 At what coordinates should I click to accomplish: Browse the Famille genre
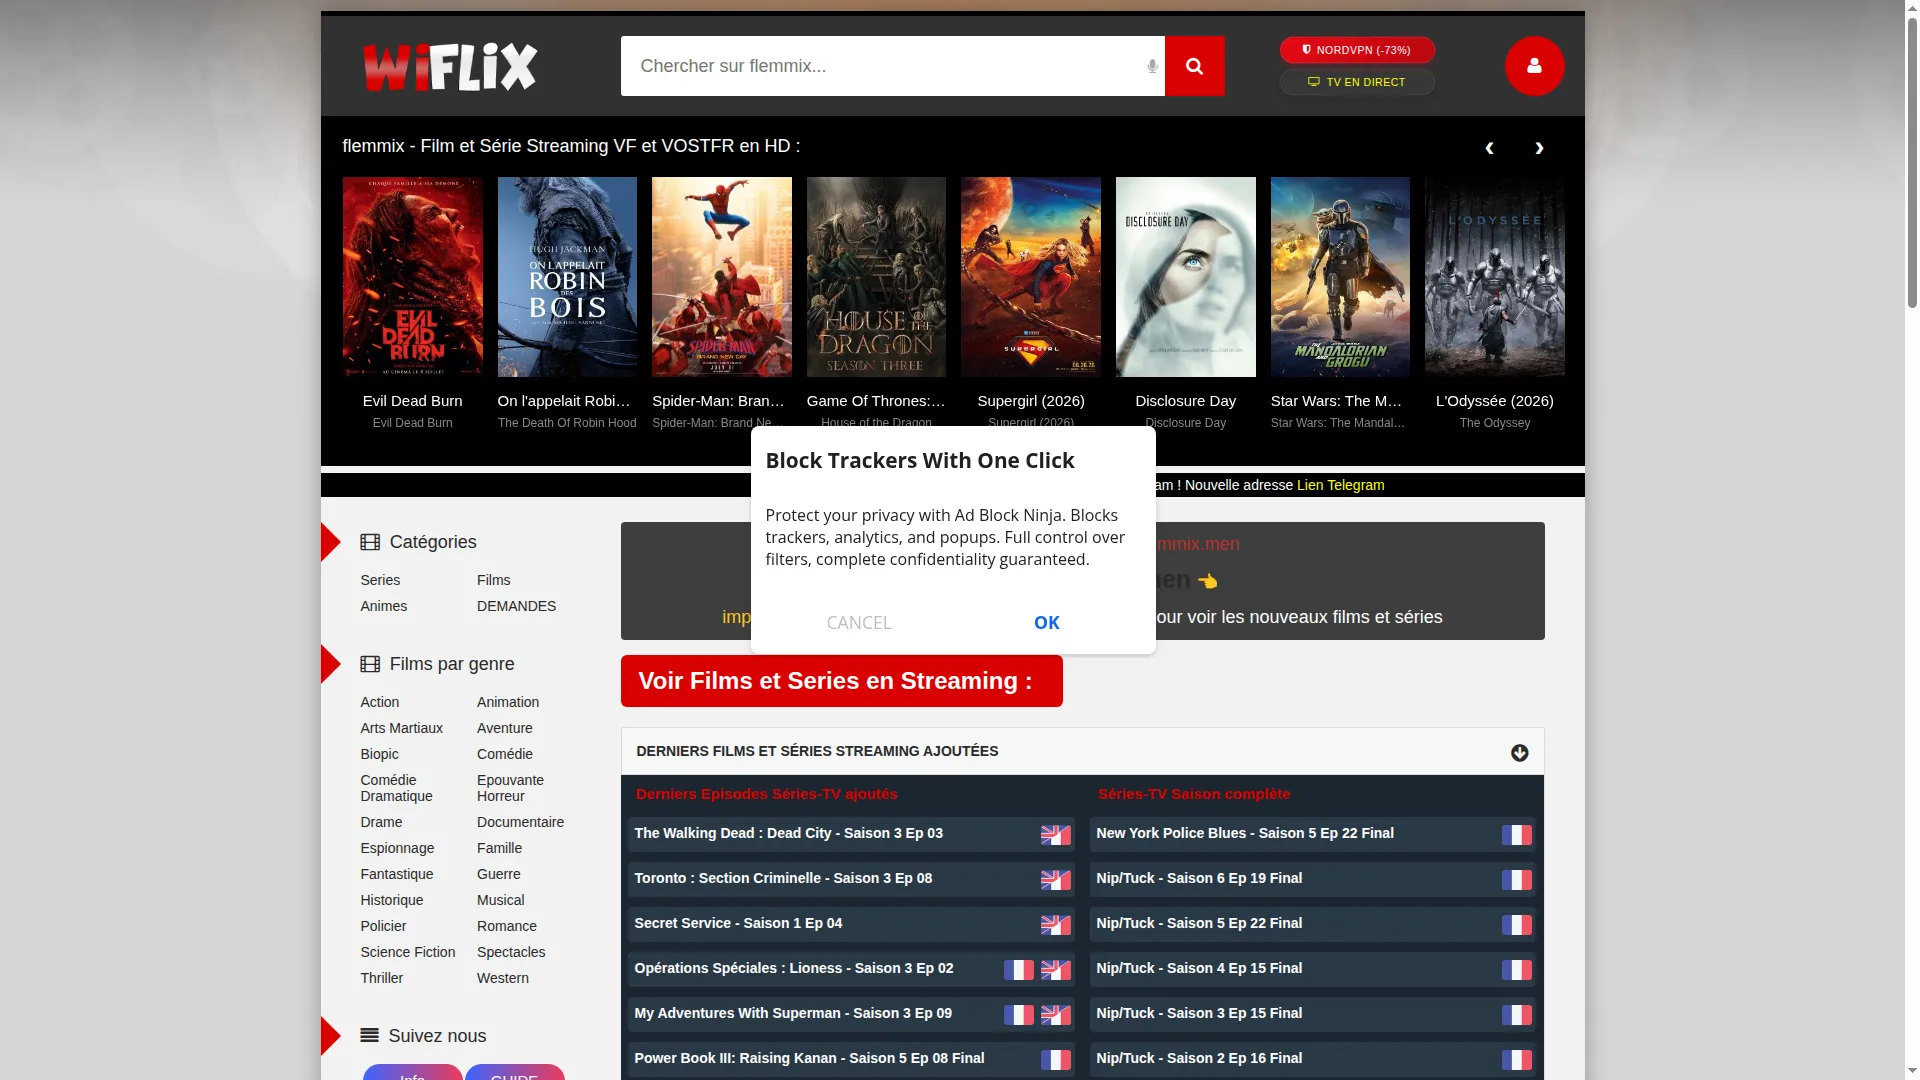(499, 848)
